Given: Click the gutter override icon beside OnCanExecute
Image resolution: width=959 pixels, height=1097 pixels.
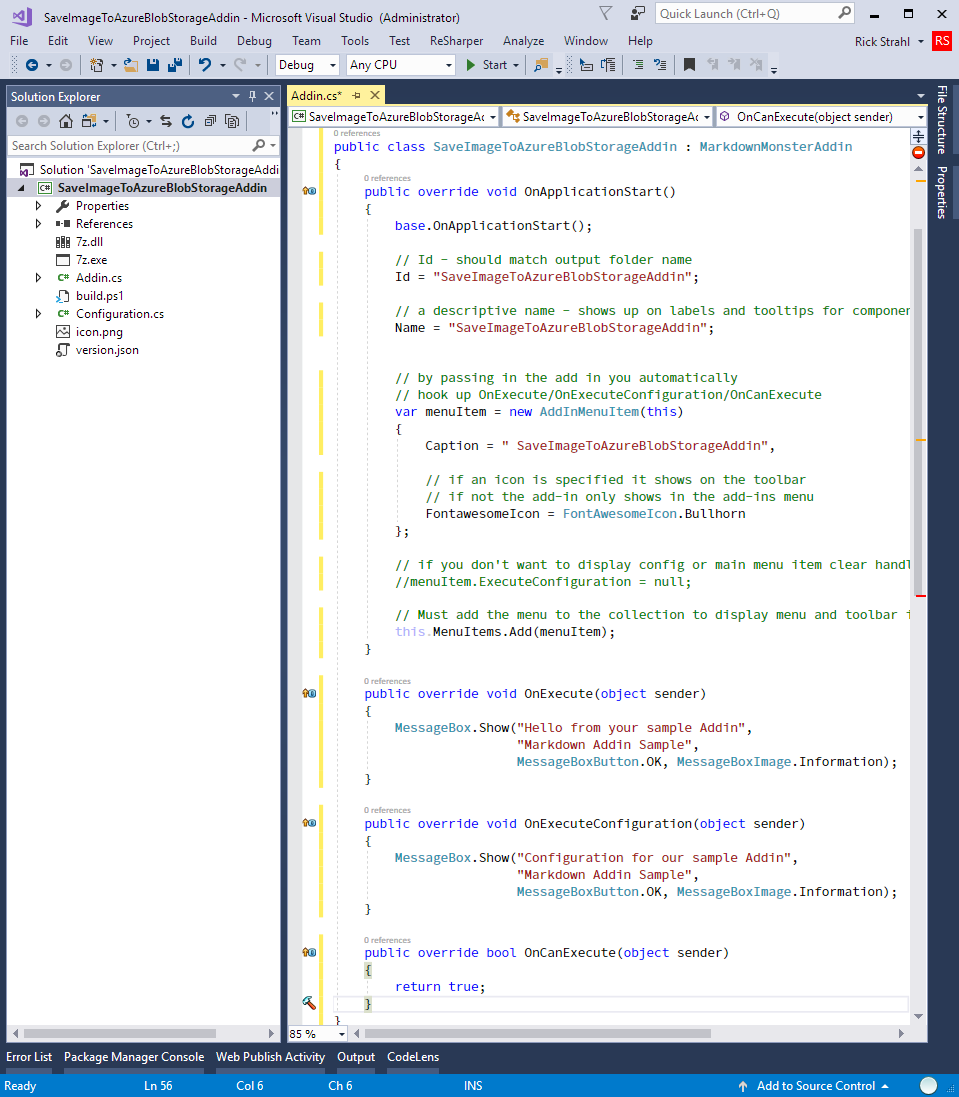Looking at the screenshot, I should point(309,952).
